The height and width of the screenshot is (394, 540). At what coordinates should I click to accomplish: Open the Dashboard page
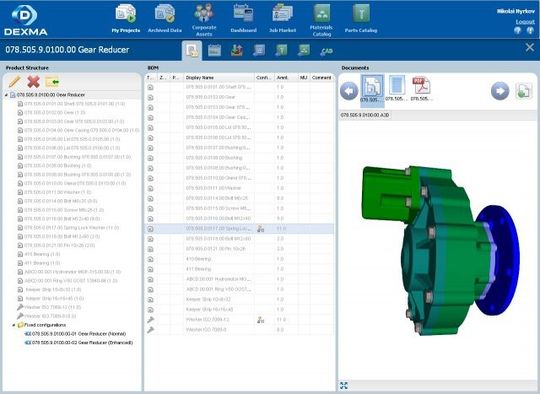coord(243,19)
